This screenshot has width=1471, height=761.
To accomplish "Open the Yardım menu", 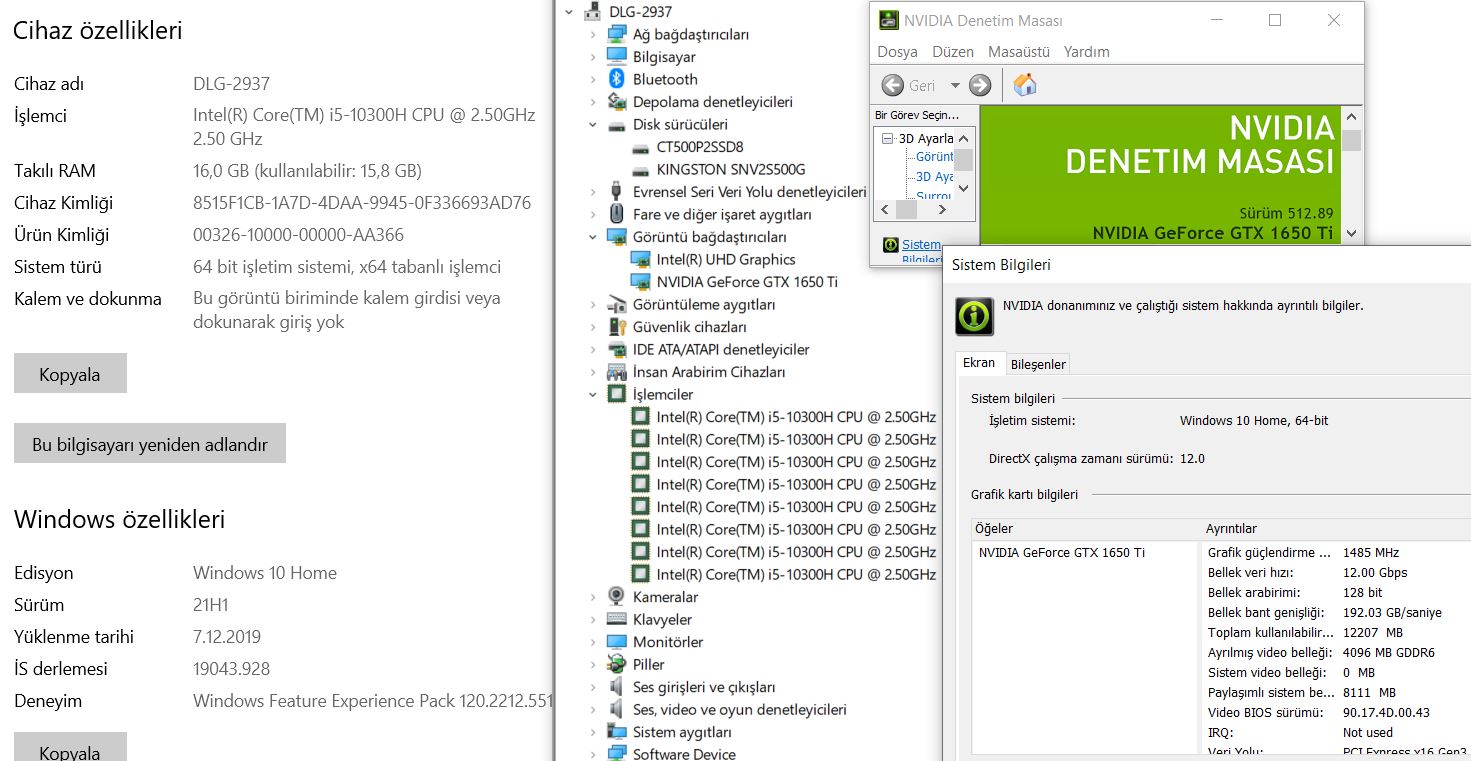I will click(1086, 52).
